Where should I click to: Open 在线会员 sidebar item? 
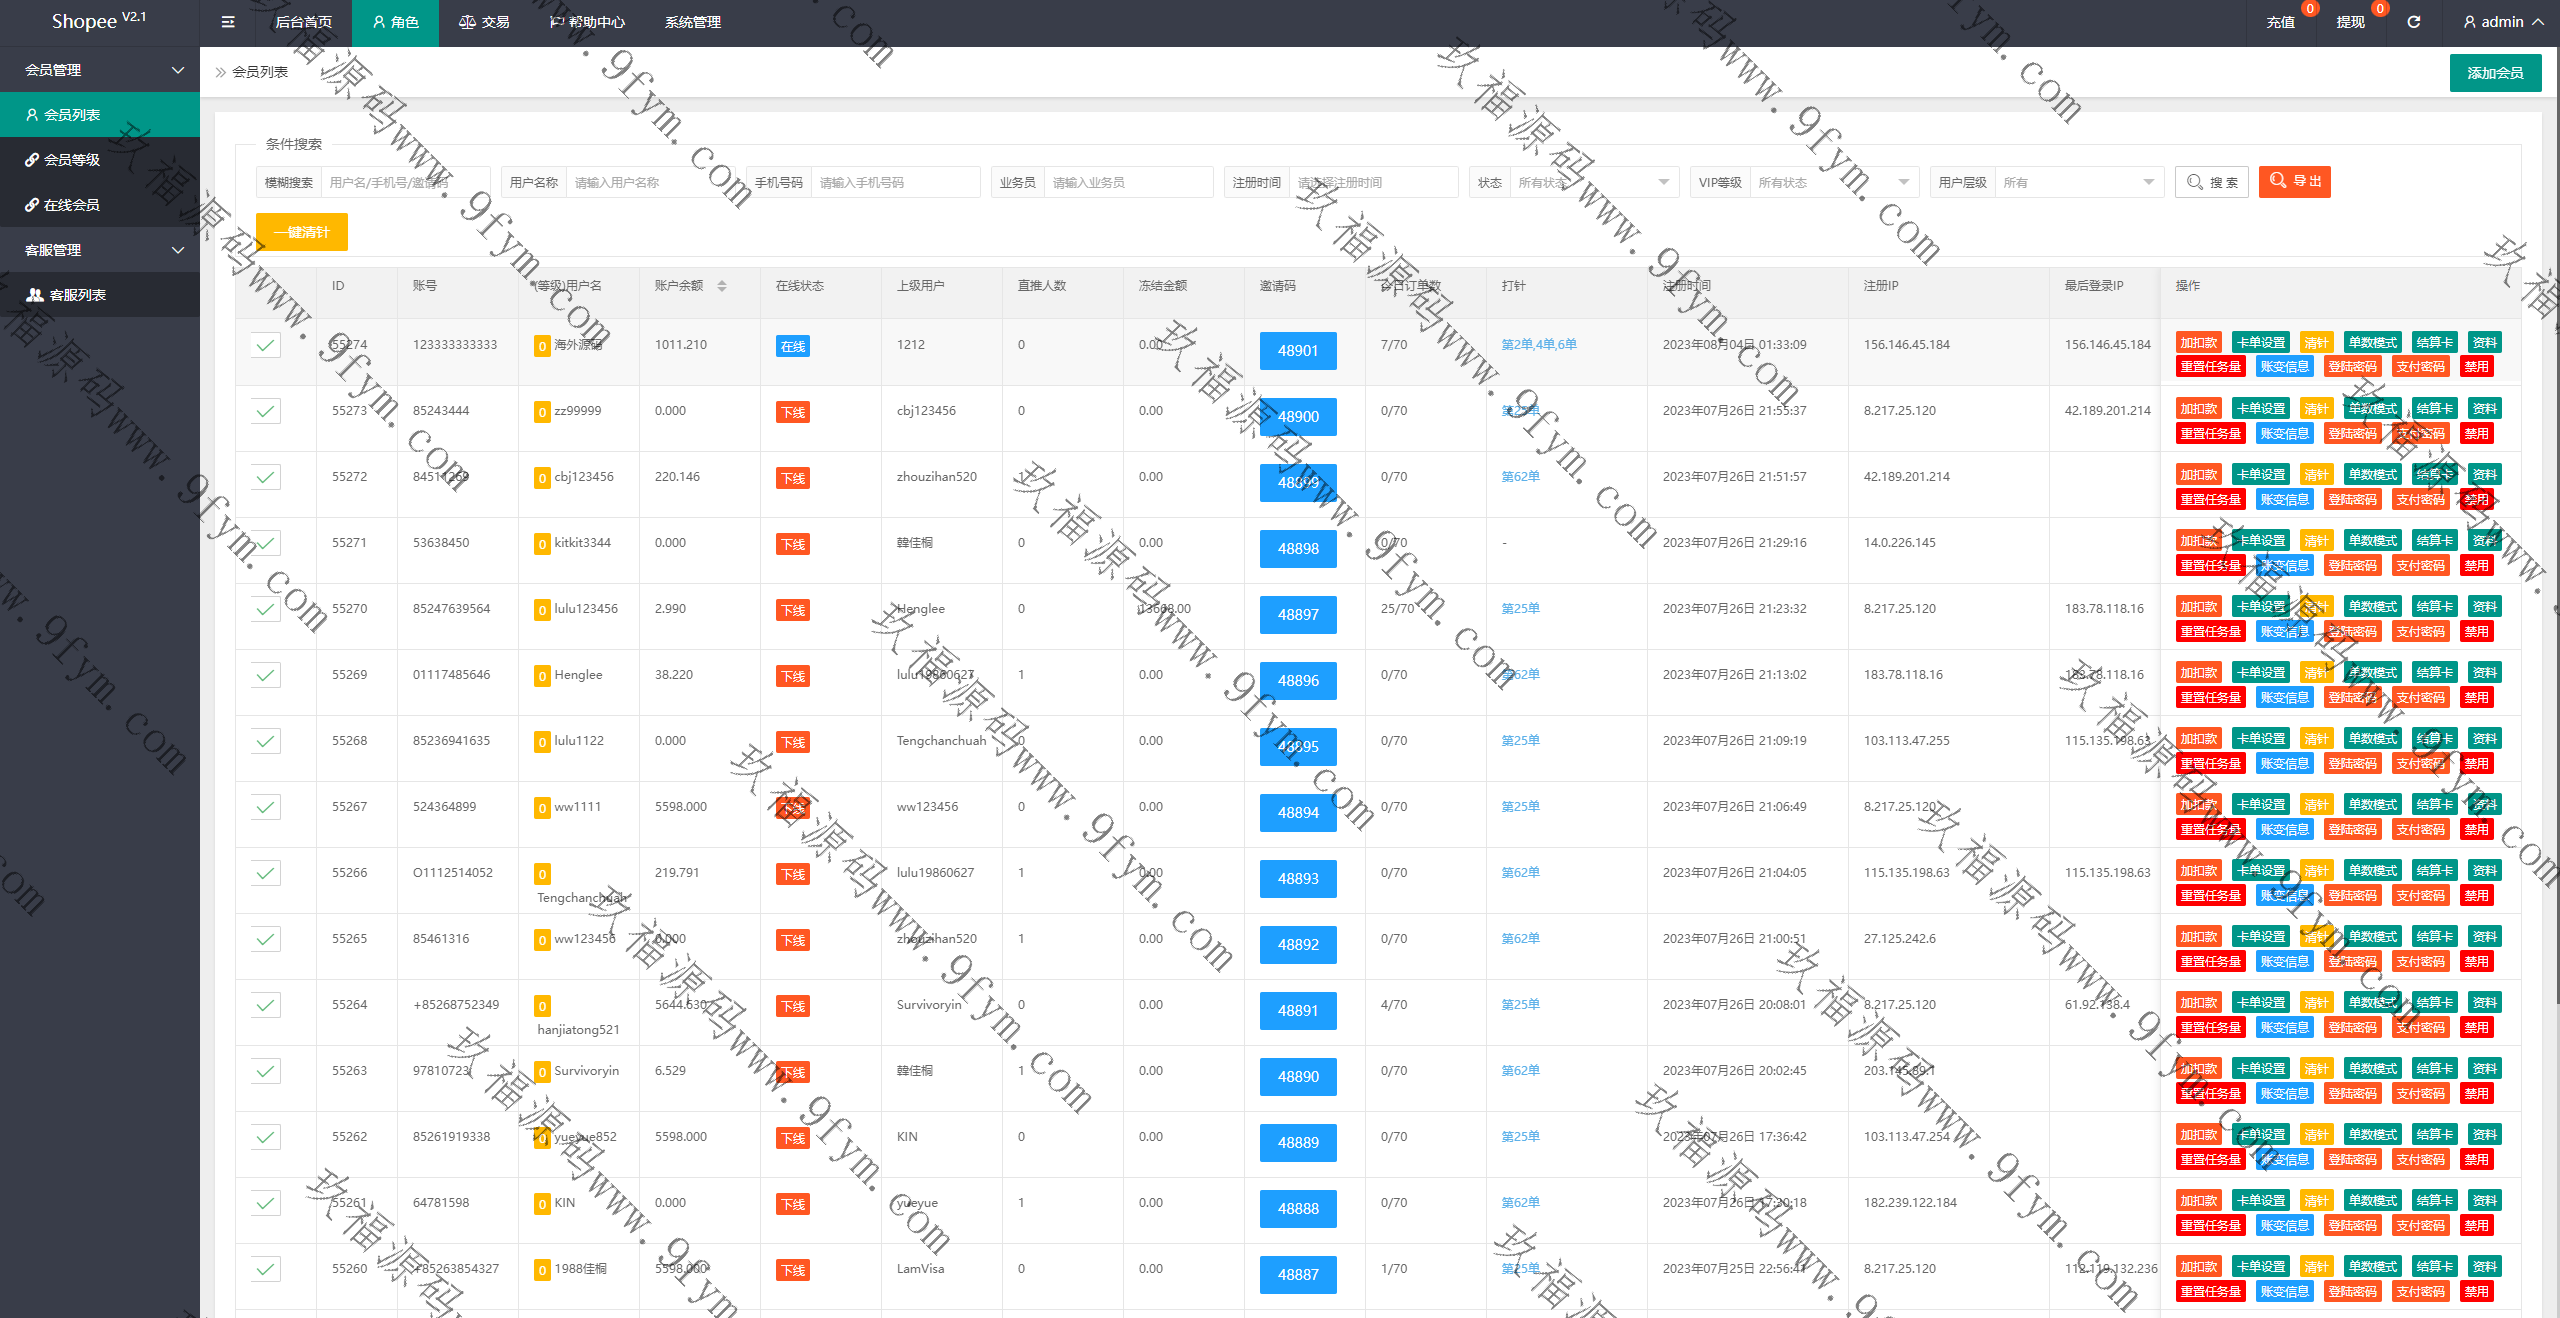point(71,205)
